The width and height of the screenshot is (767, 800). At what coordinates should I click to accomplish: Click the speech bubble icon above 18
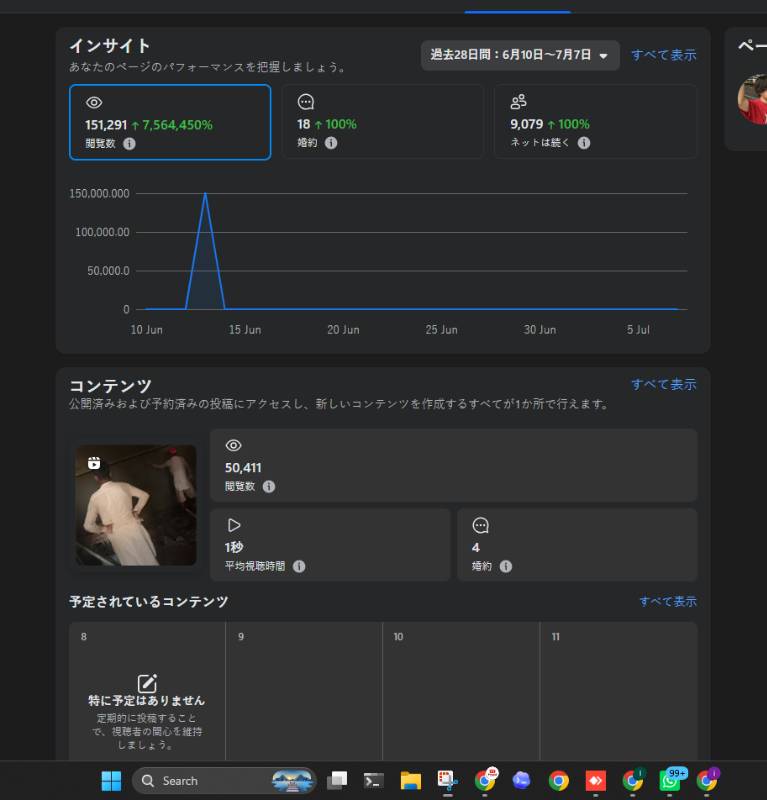pyautogui.click(x=306, y=102)
